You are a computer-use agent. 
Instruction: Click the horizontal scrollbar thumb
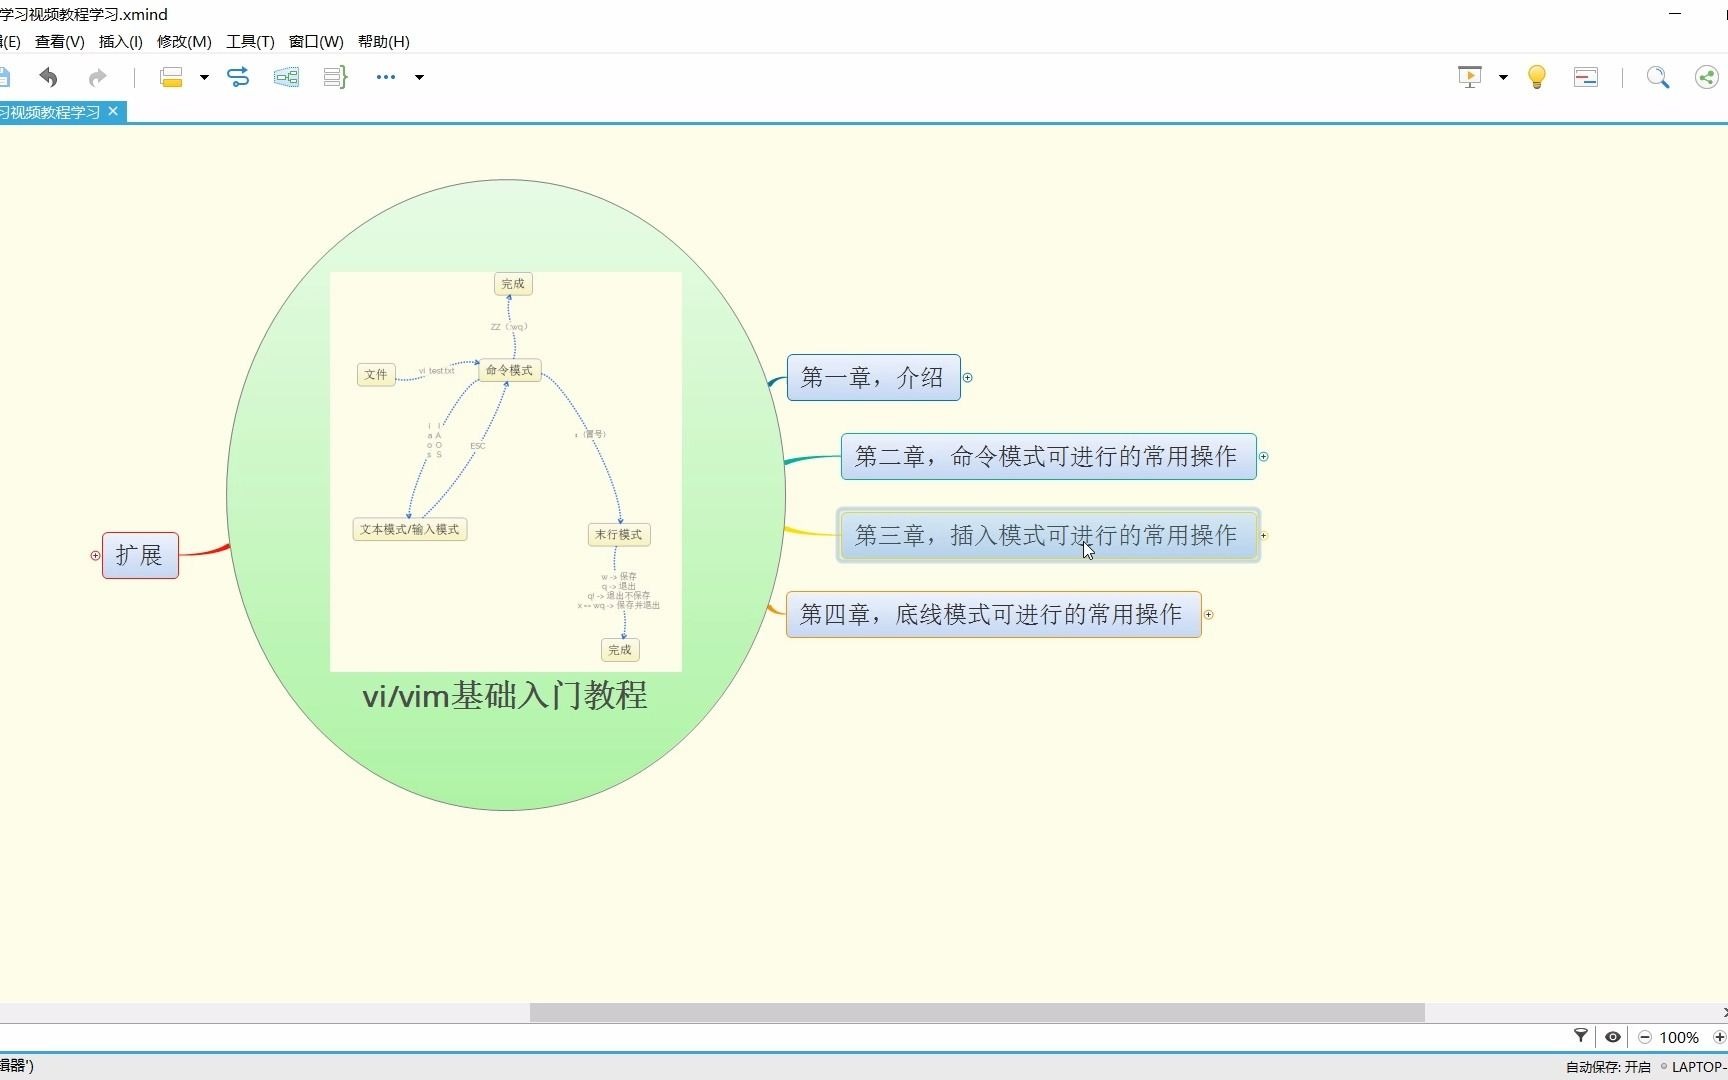pos(977,1012)
